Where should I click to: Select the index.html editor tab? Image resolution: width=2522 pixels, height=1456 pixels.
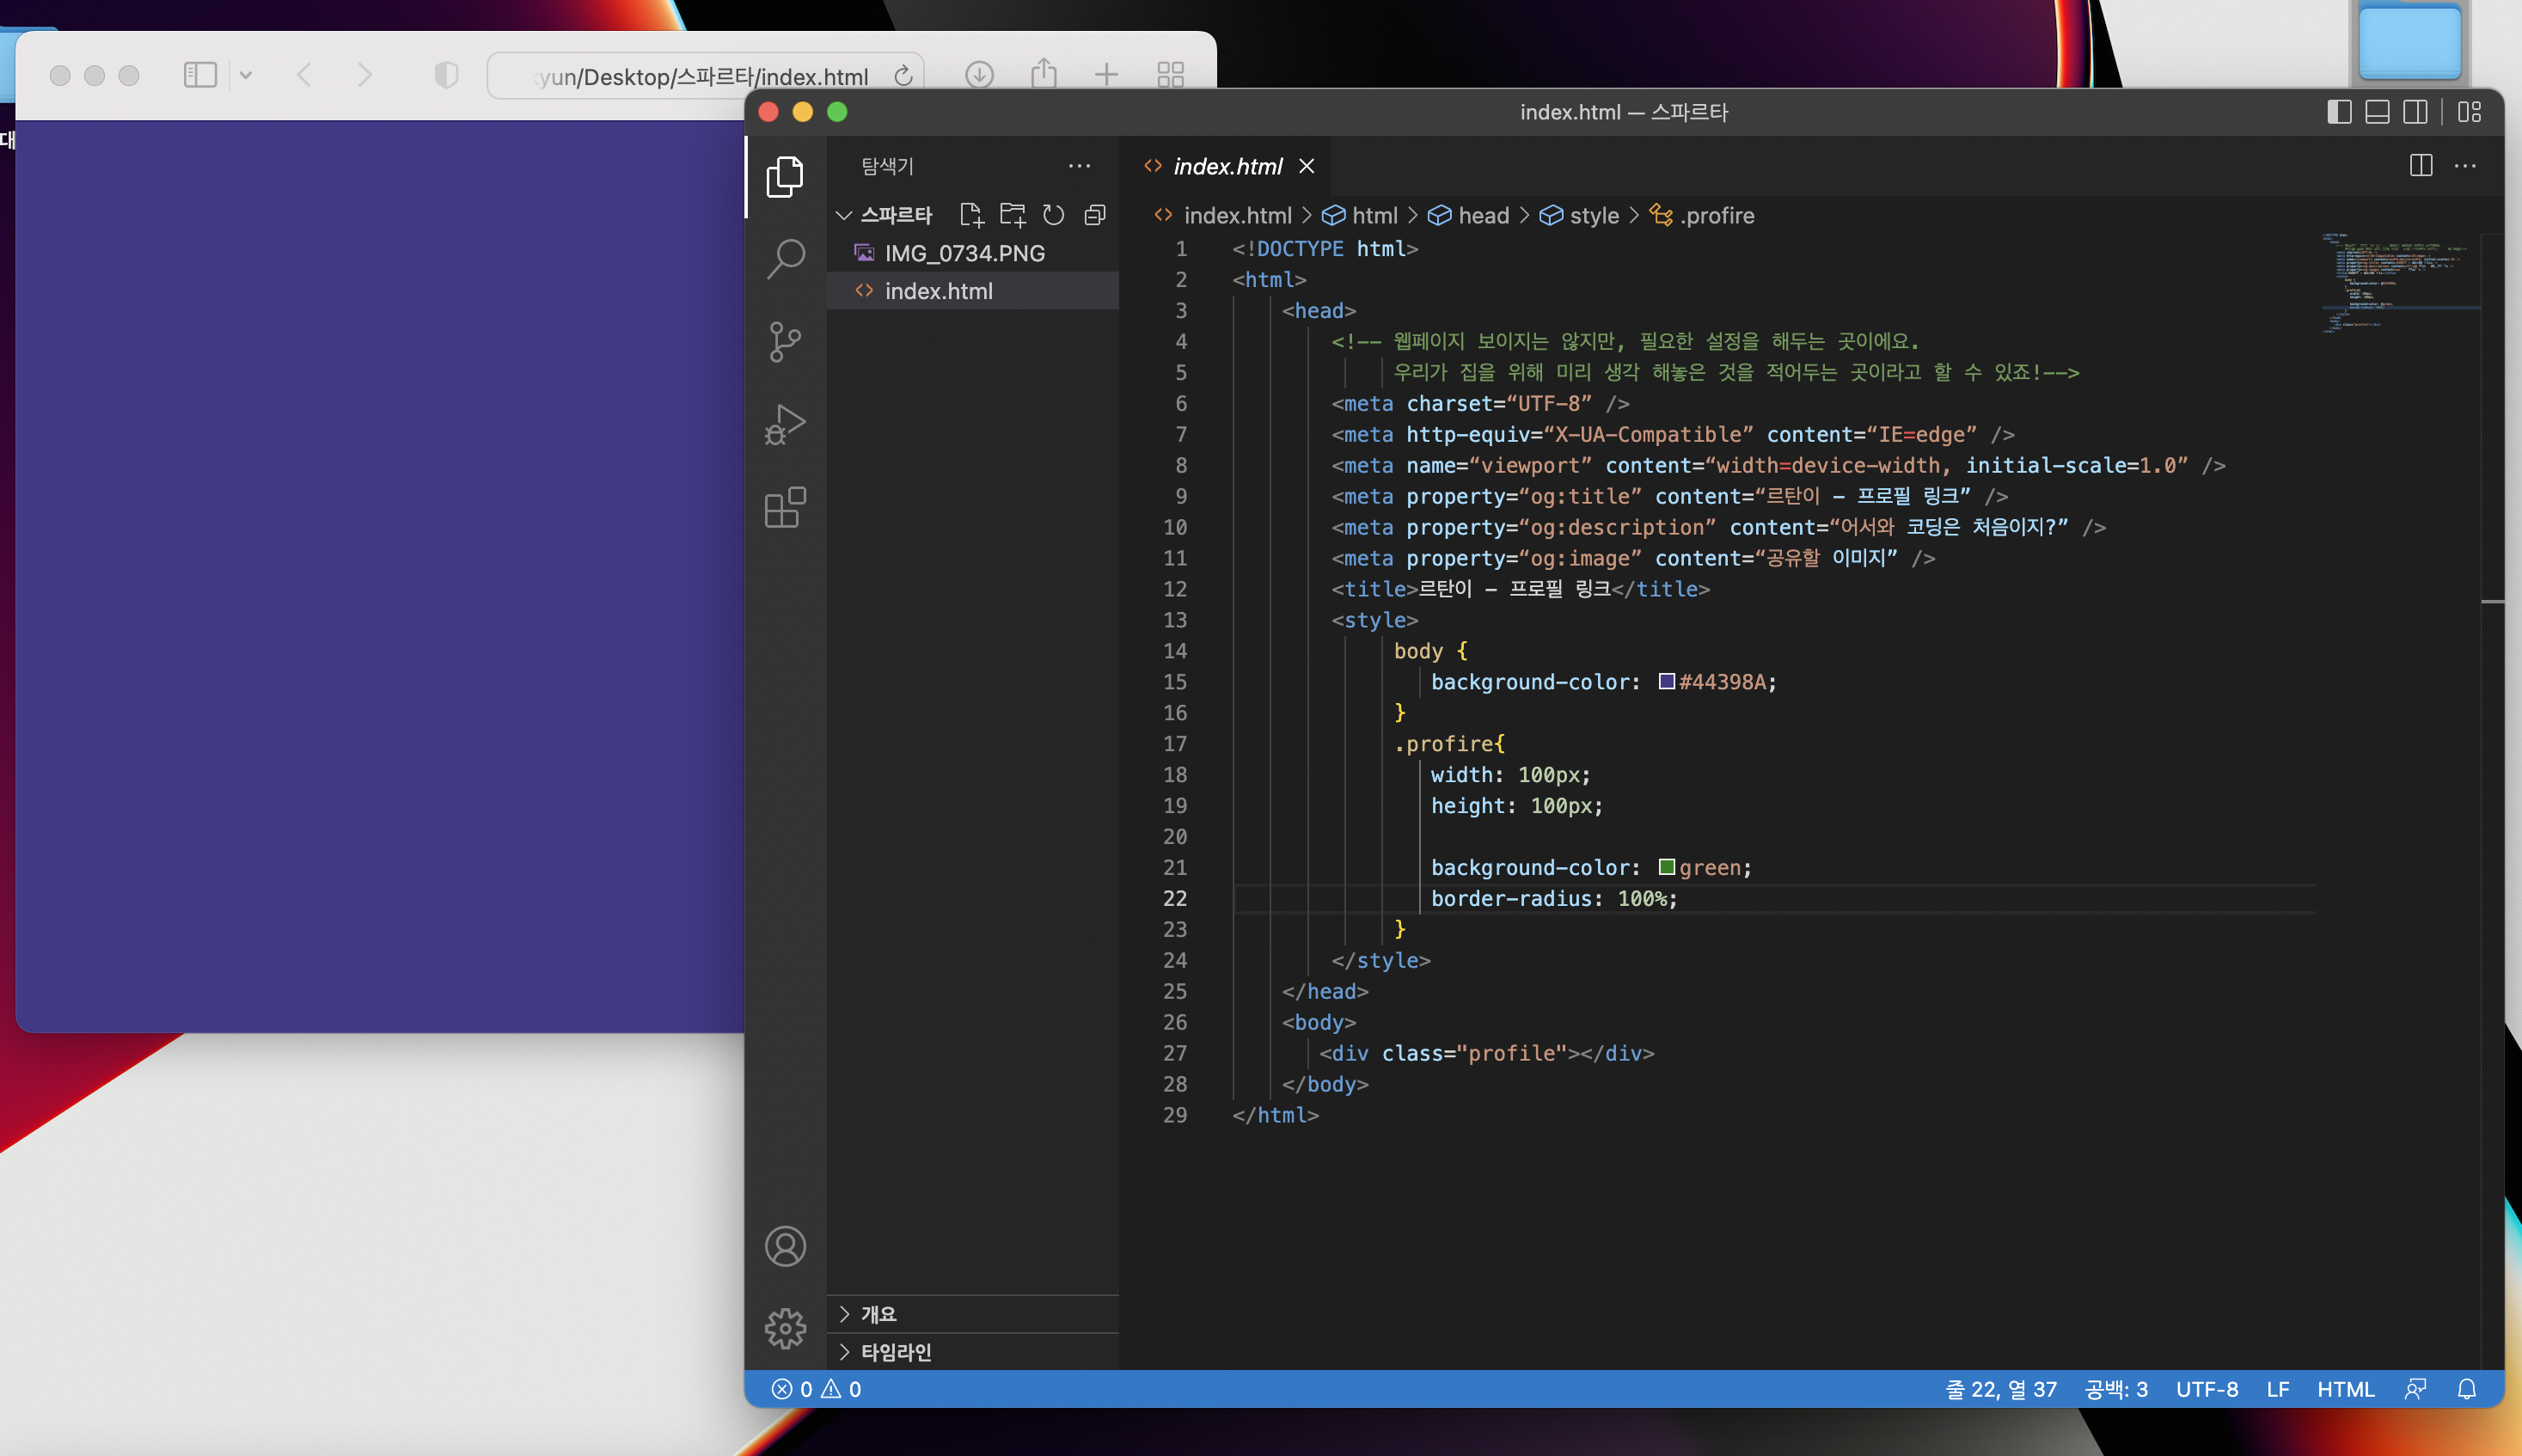(1227, 166)
